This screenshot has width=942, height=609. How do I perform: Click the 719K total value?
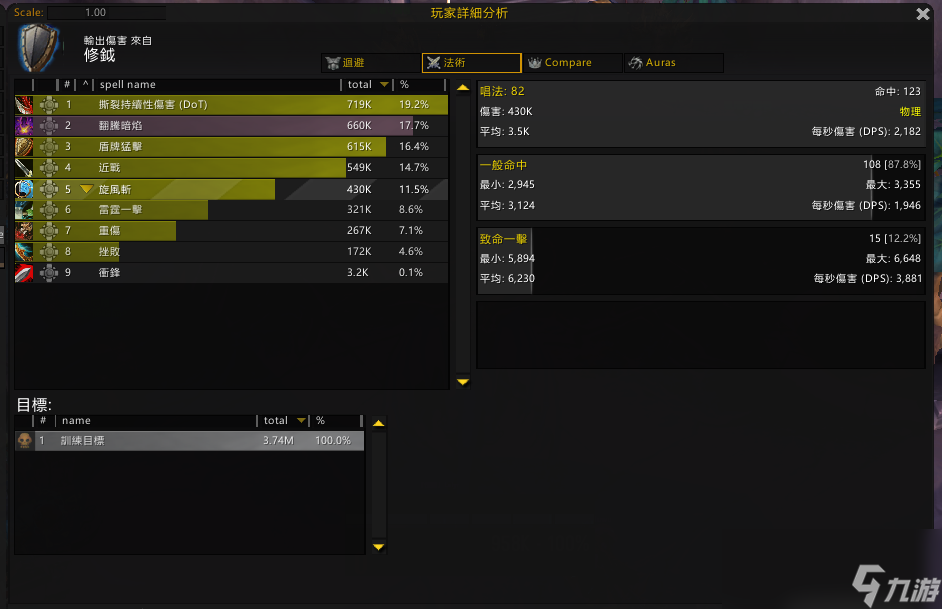point(359,105)
